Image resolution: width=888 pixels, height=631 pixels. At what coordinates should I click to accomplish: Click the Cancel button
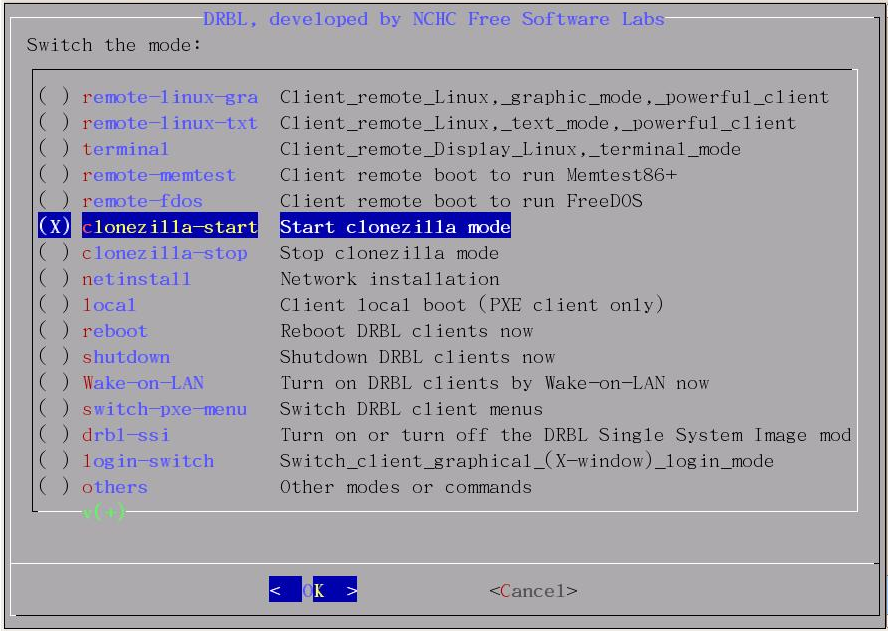point(533,591)
